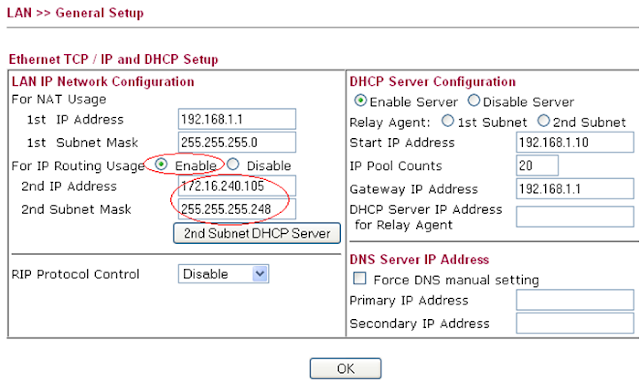Click the 2nd Subnet DHCP Server button
640x383 pixels.
[257, 233]
